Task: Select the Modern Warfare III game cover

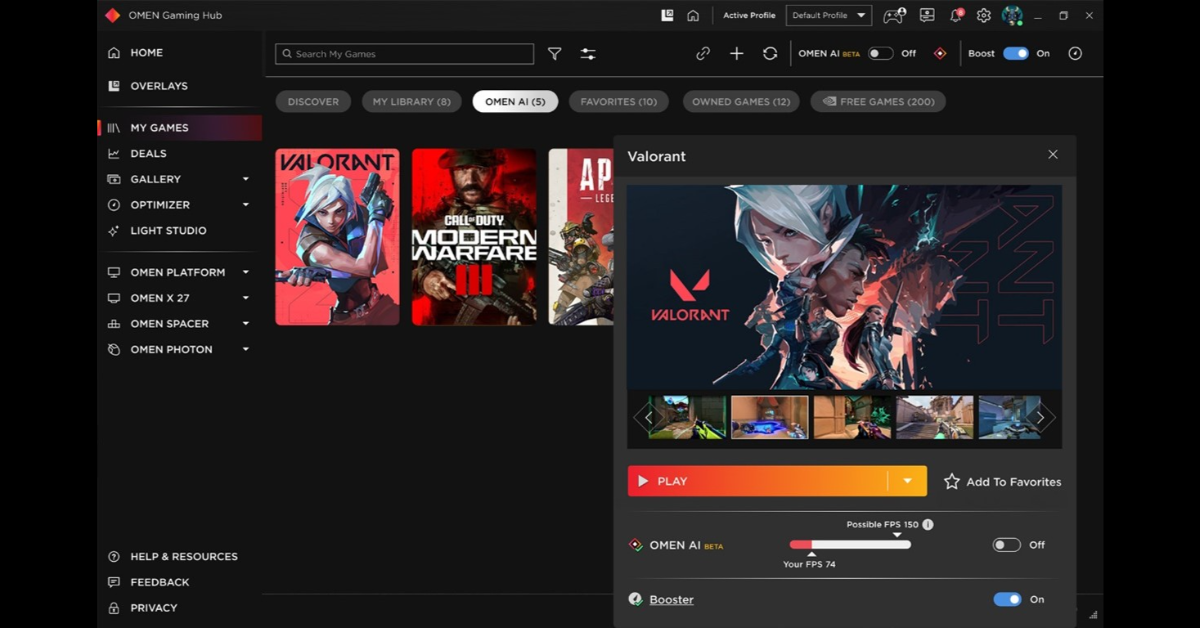Action: tap(474, 237)
